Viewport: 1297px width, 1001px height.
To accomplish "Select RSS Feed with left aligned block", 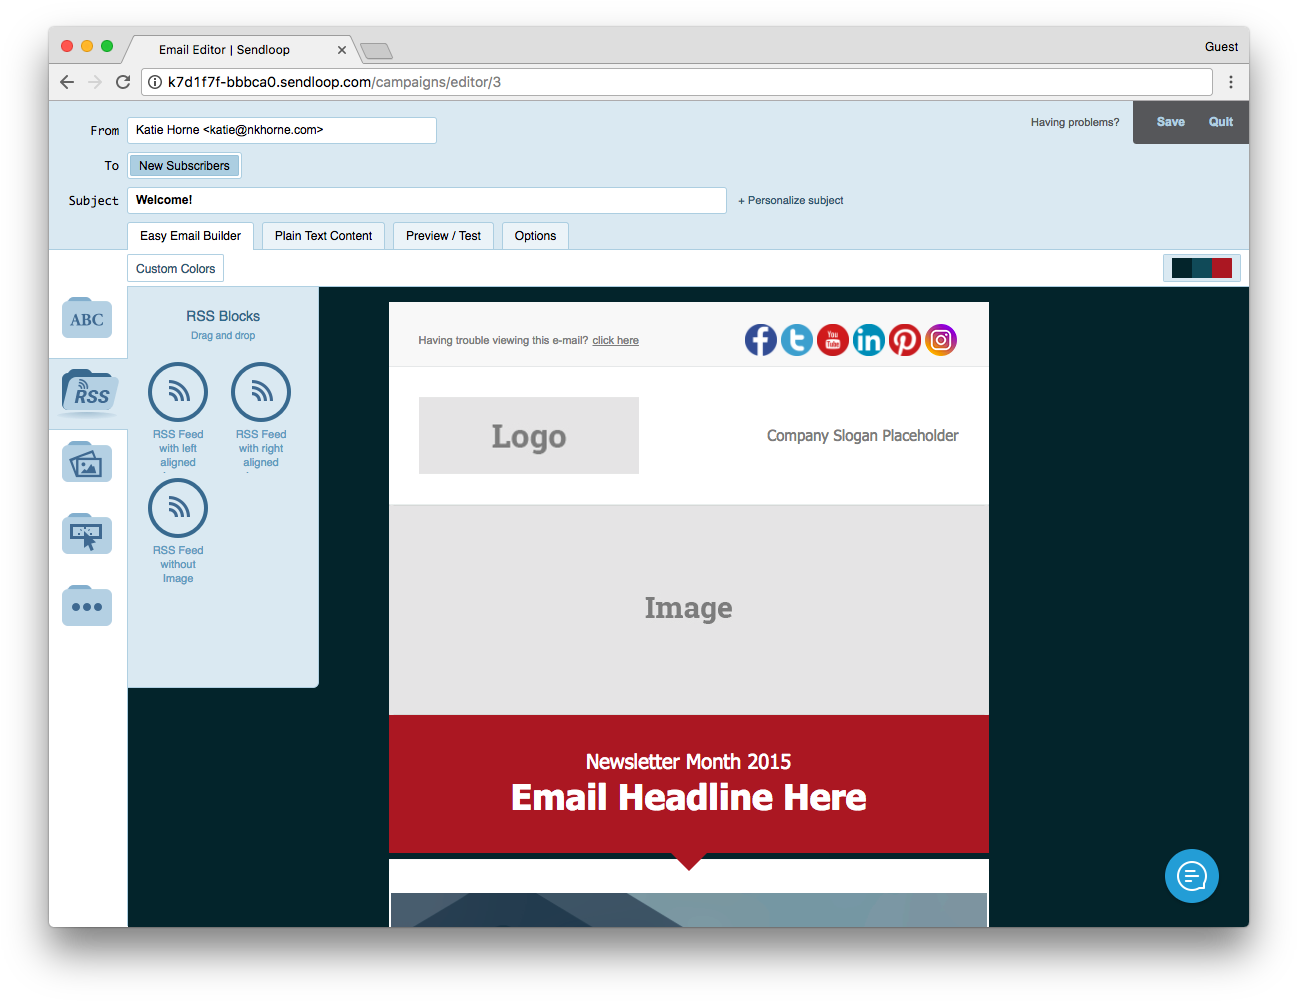I will pos(177,393).
